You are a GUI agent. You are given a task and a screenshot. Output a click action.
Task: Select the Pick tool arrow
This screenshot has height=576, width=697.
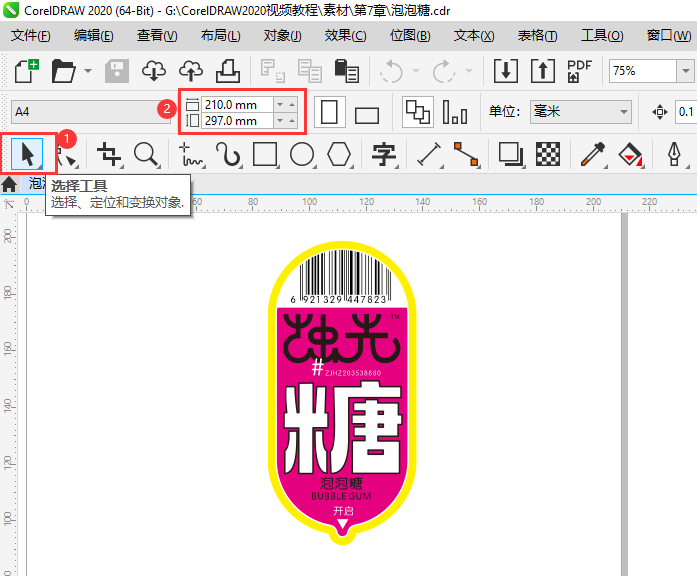click(x=27, y=154)
